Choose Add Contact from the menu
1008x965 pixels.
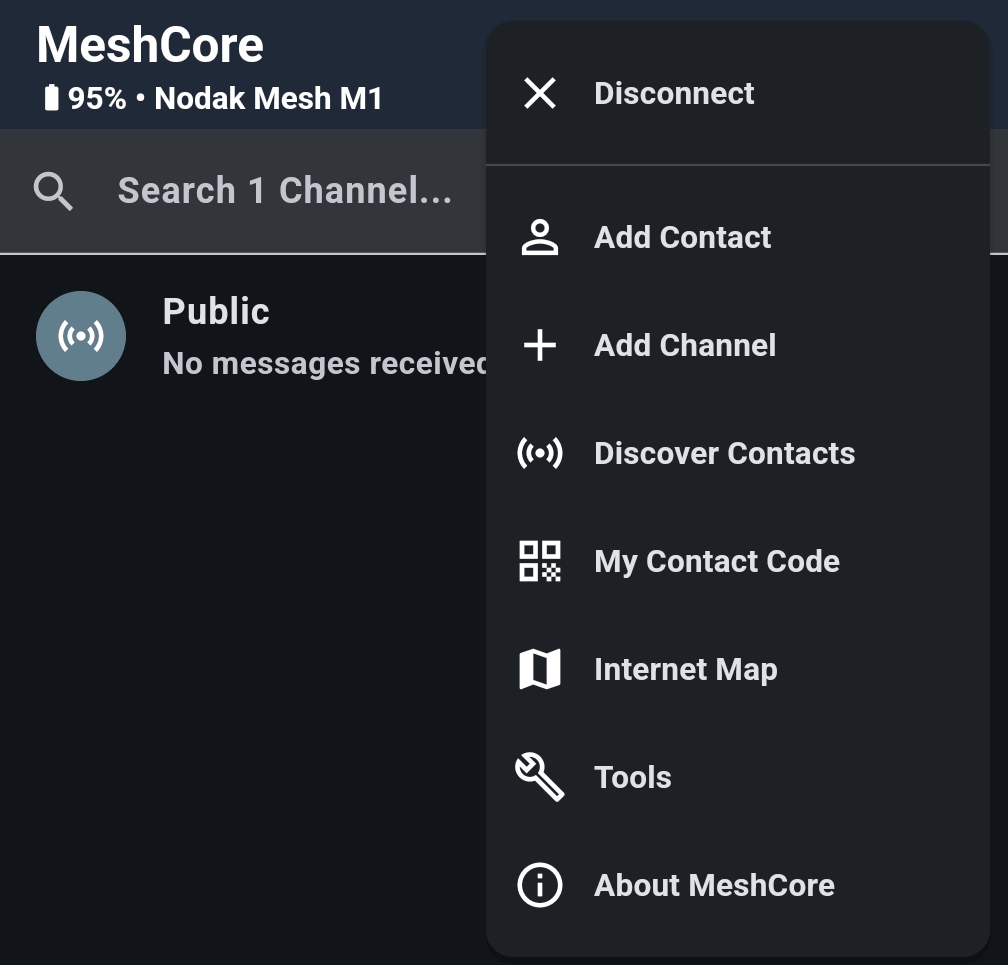point(682,237)
